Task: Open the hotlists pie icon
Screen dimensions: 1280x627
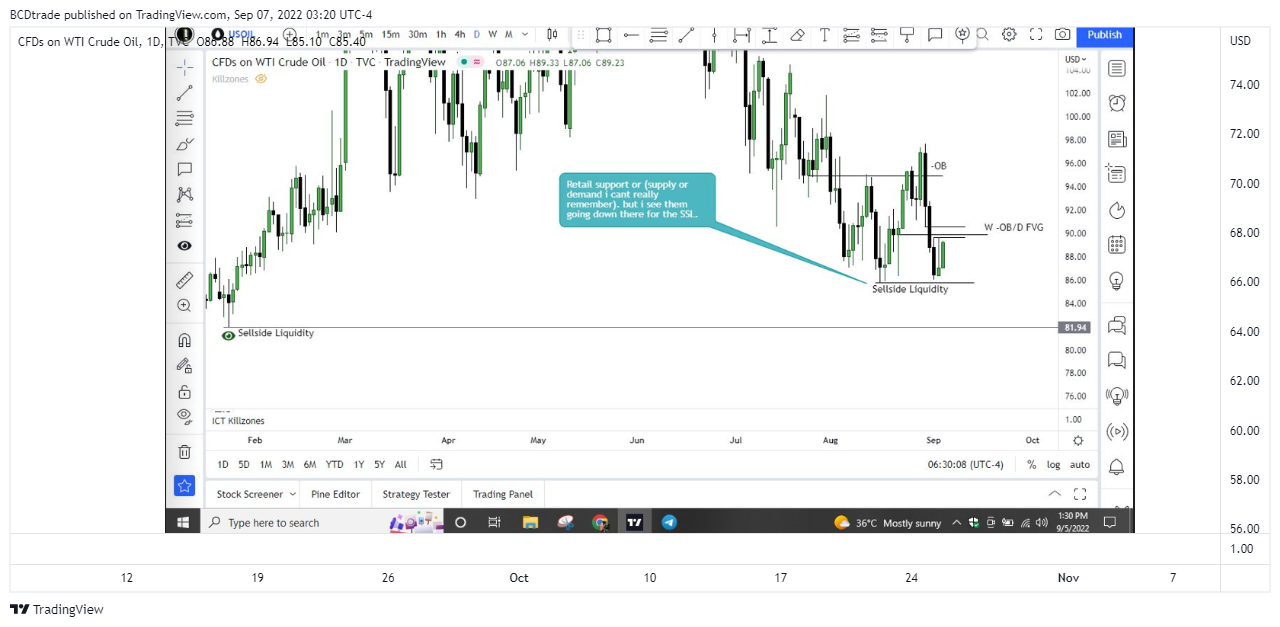Action: (1117, 210)
